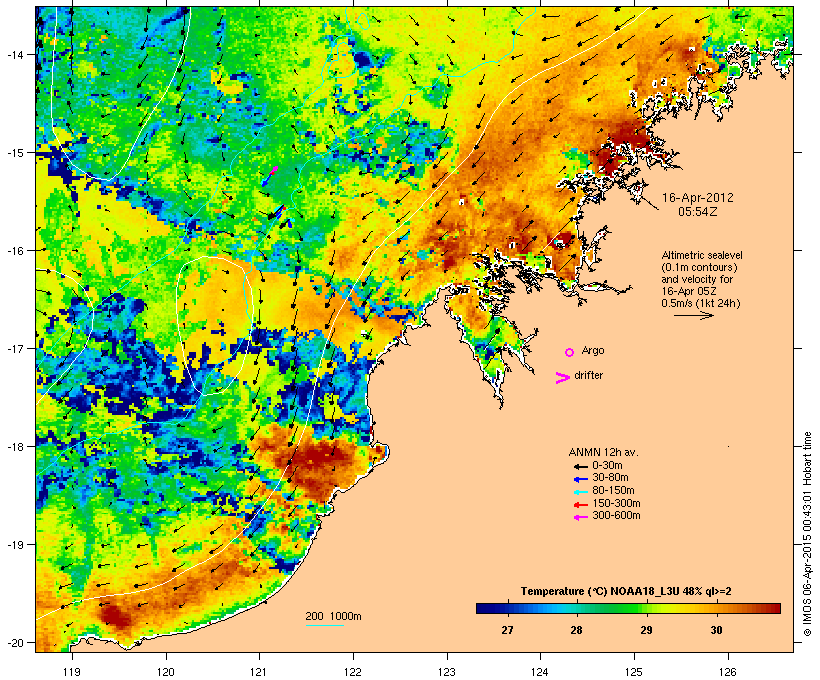Click the time label 05:54Z
The width and height of the screenshot is (820, 680).
pos(698,212)
